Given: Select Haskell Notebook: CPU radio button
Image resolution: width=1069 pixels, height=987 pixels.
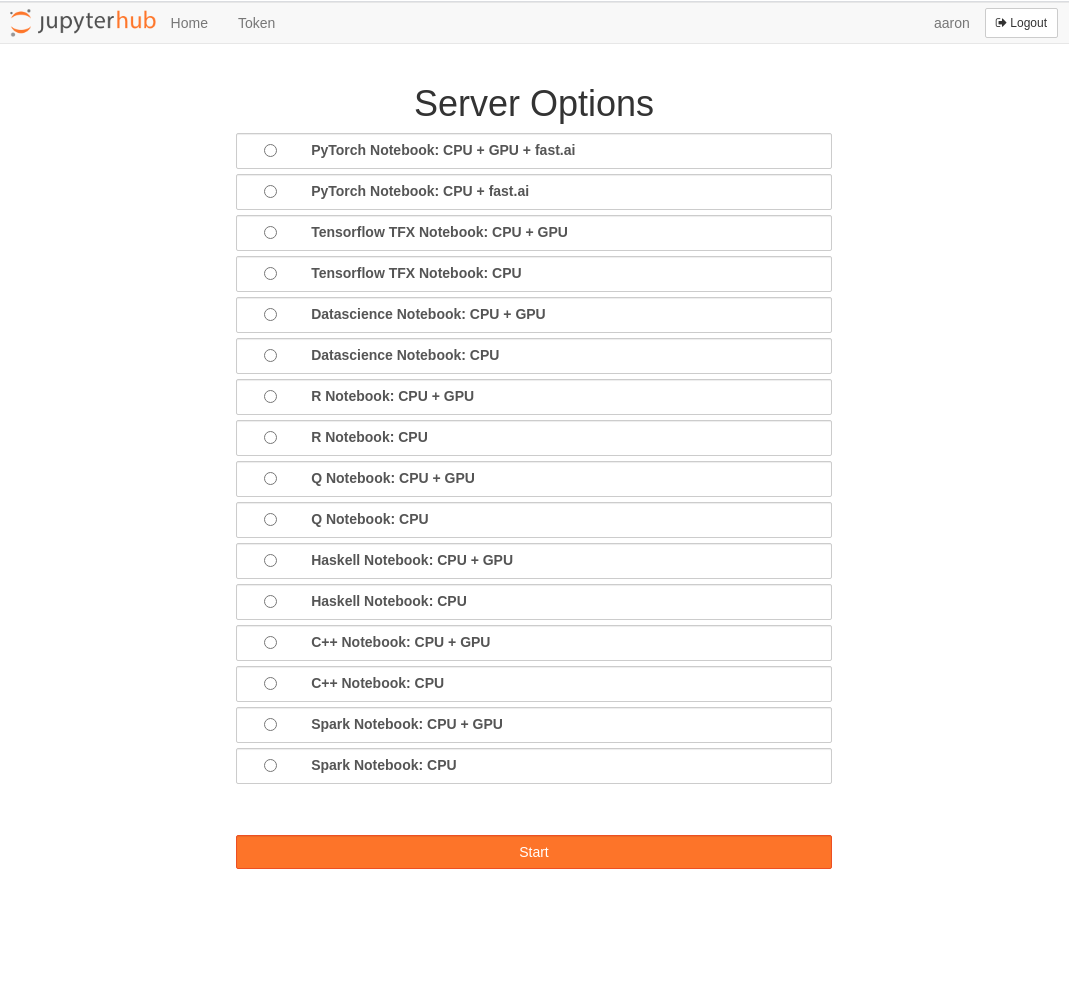Looking at the screenshot, I should pos(270,602).
